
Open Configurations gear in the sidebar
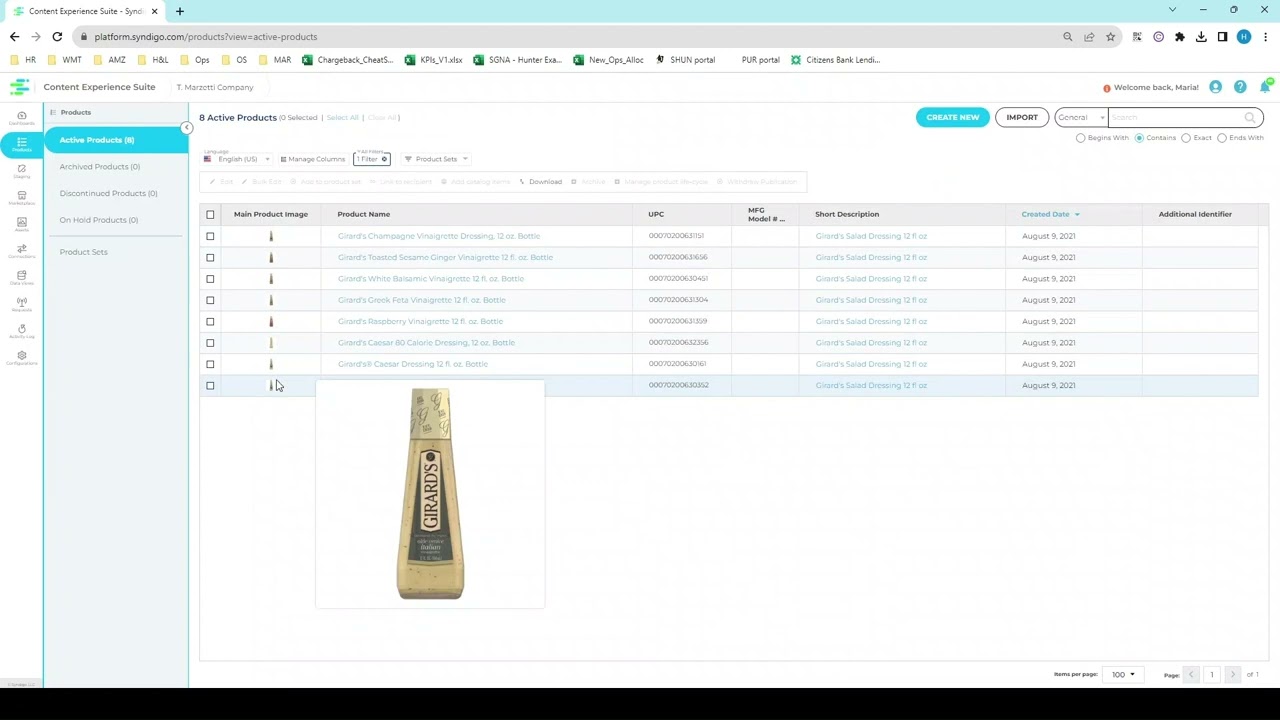[x=21, y=358]
